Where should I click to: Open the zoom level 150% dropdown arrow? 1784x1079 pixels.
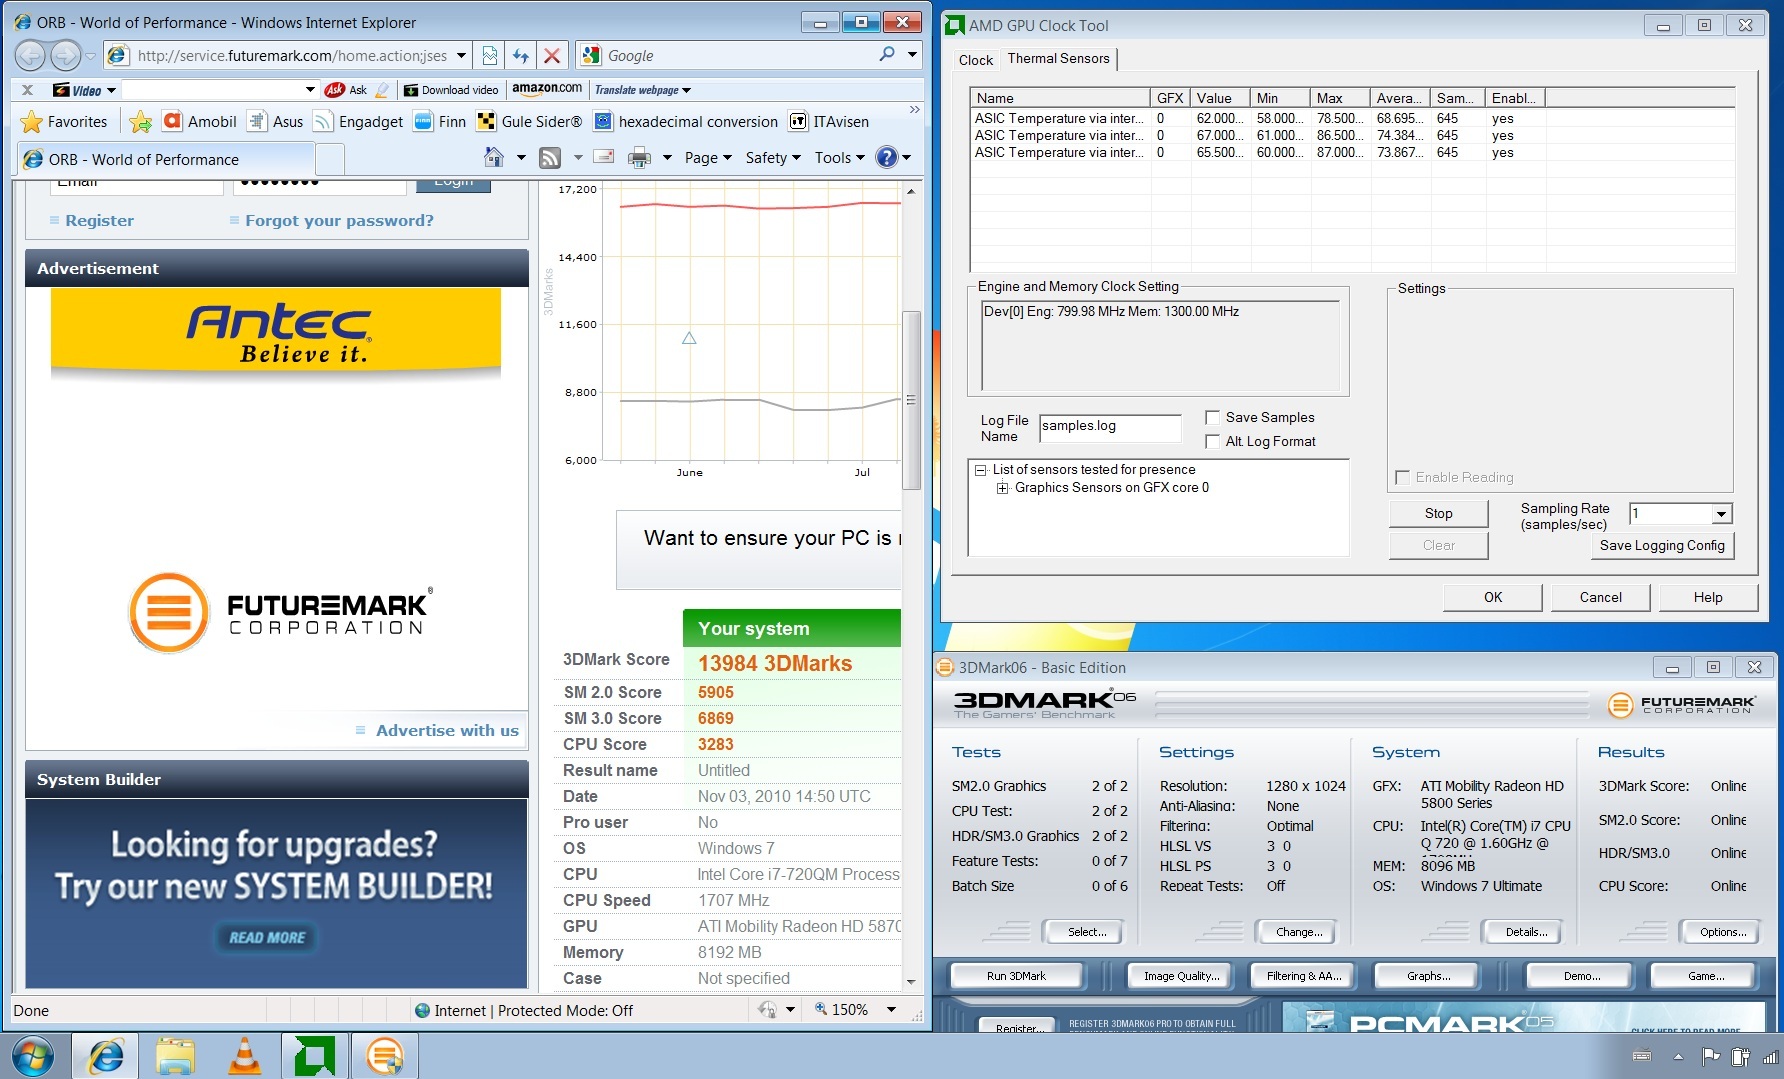(891, 1010)
